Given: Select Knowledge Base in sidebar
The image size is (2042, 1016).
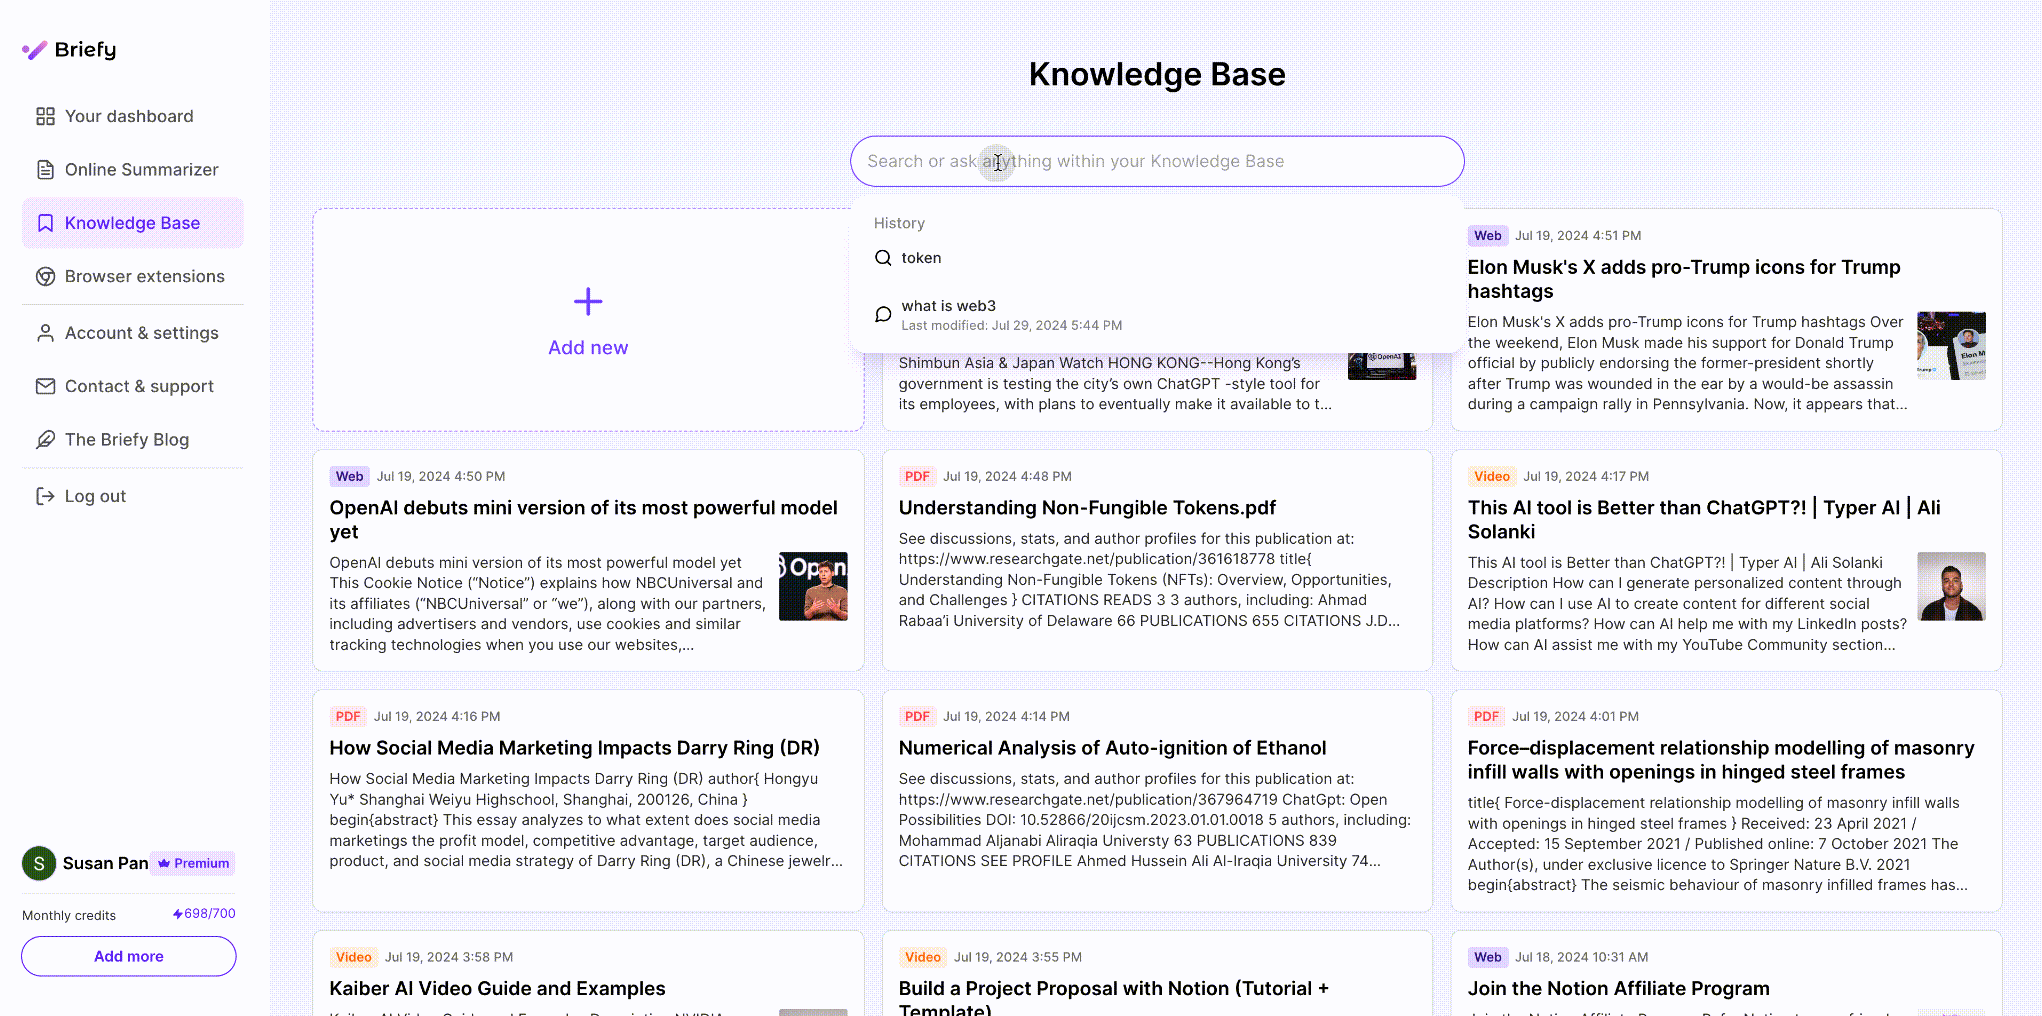Looking at the screenshot, I should [x=133, y=223].
